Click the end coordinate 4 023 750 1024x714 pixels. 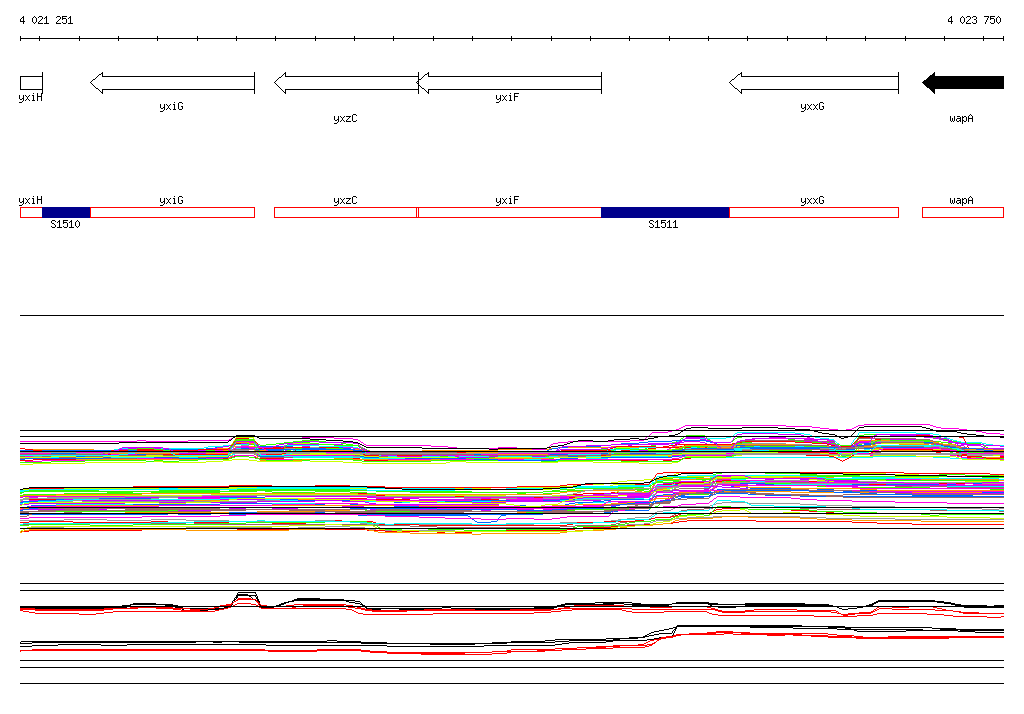[974, 20]
